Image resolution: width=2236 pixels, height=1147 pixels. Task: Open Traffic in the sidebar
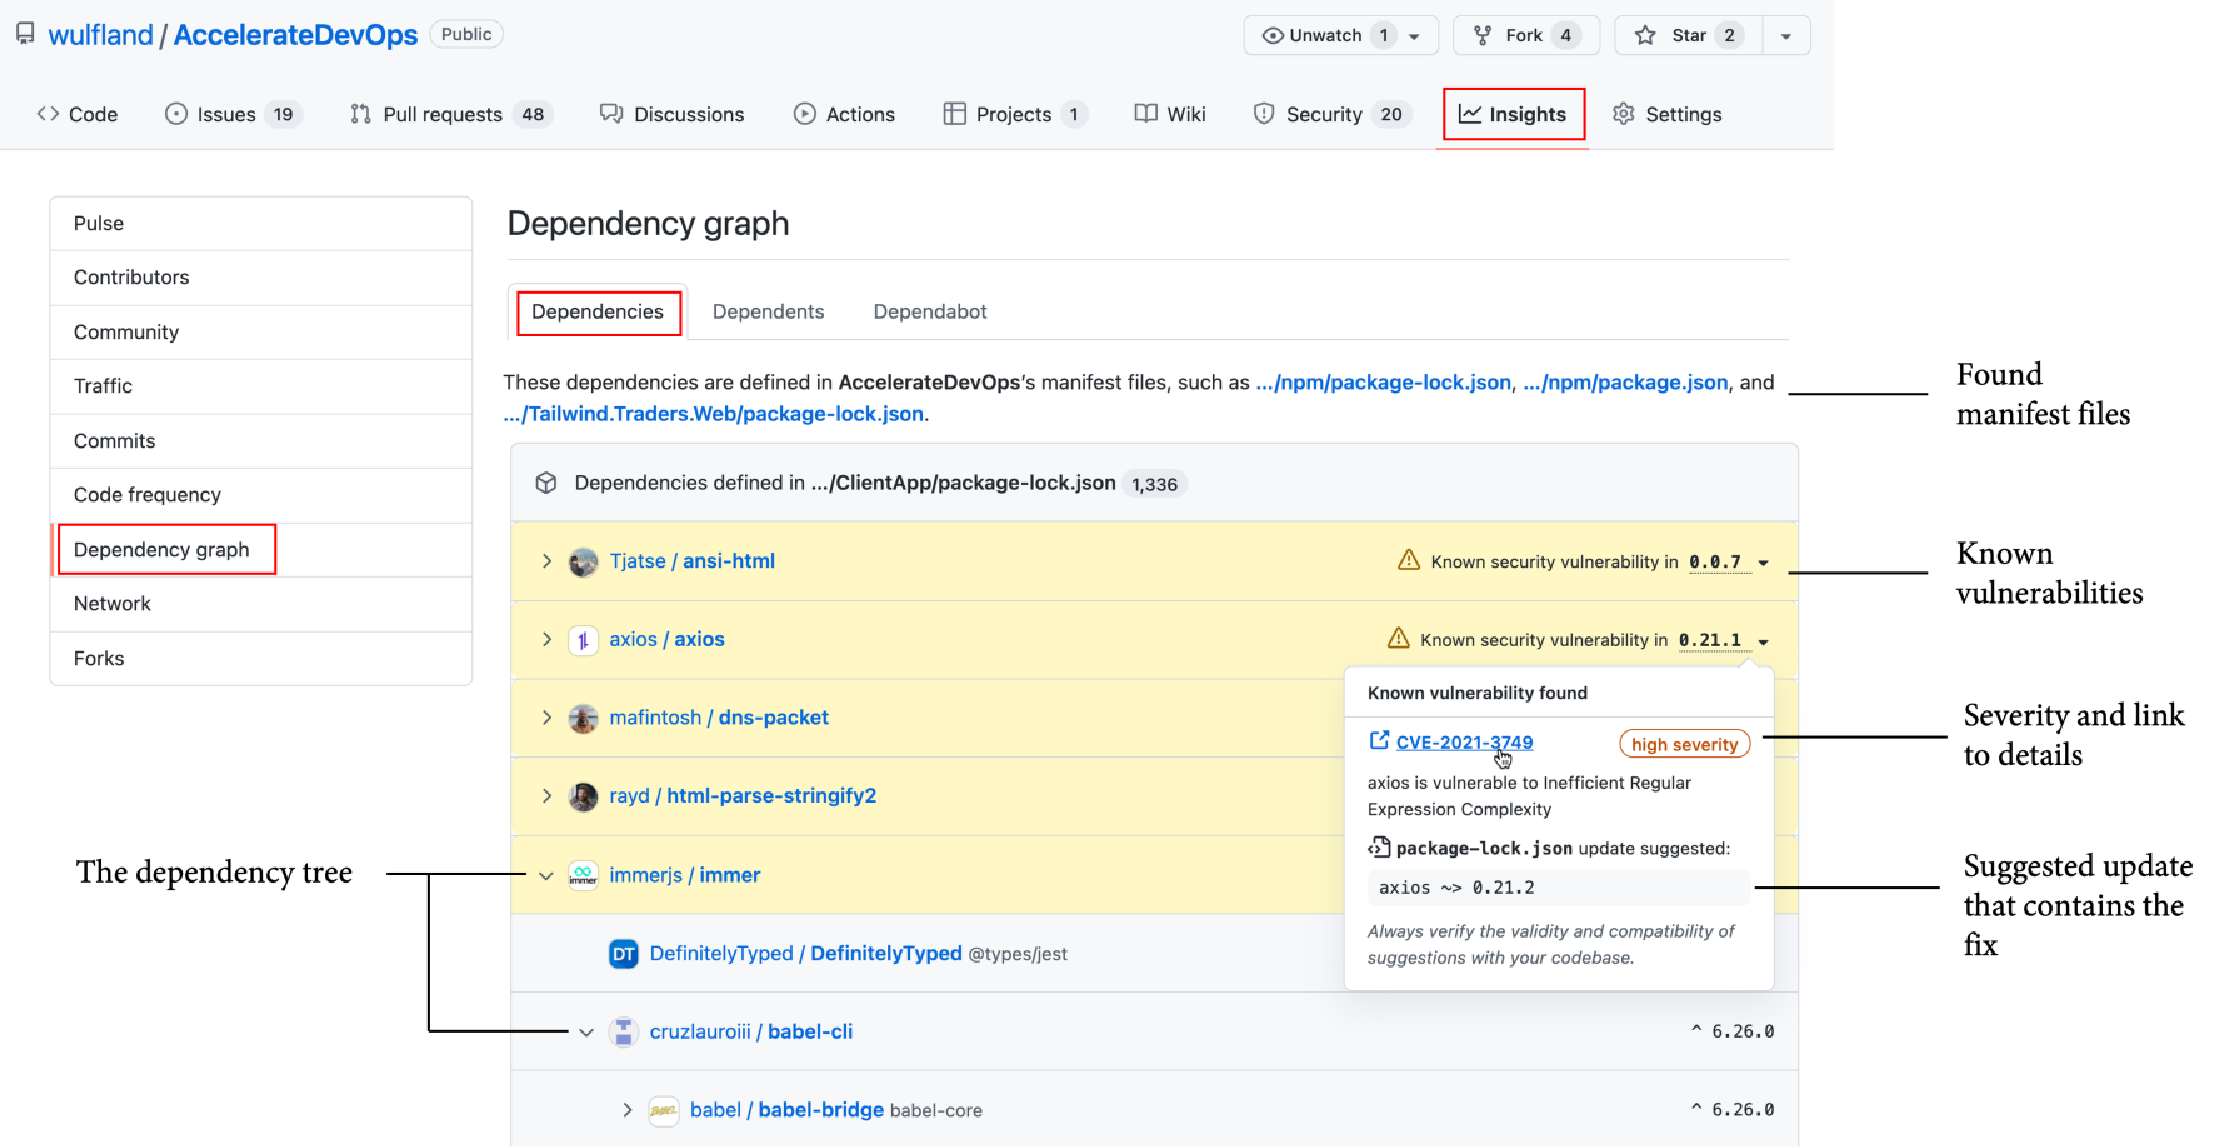(x=261, y=386)
